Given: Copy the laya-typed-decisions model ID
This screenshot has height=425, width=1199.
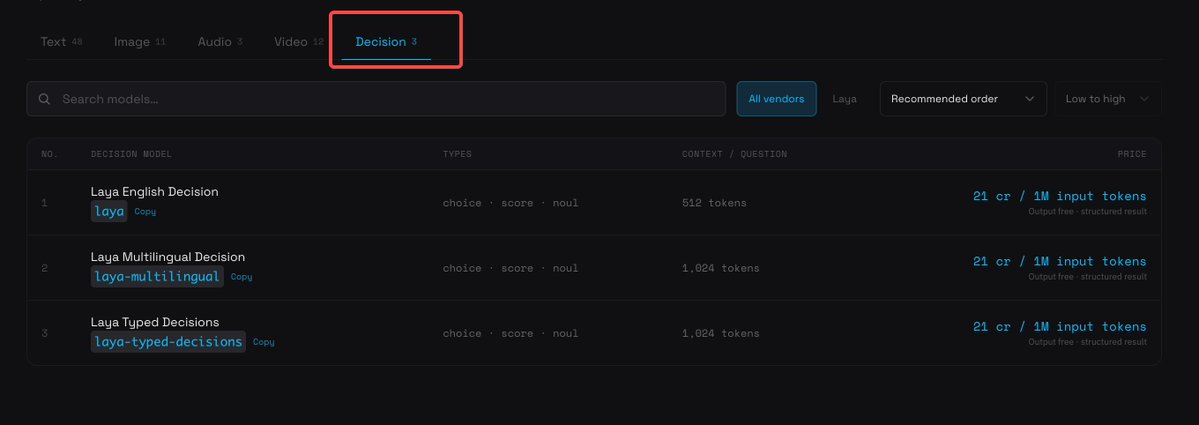Looking at the screenshot, I should click(264, 342).
